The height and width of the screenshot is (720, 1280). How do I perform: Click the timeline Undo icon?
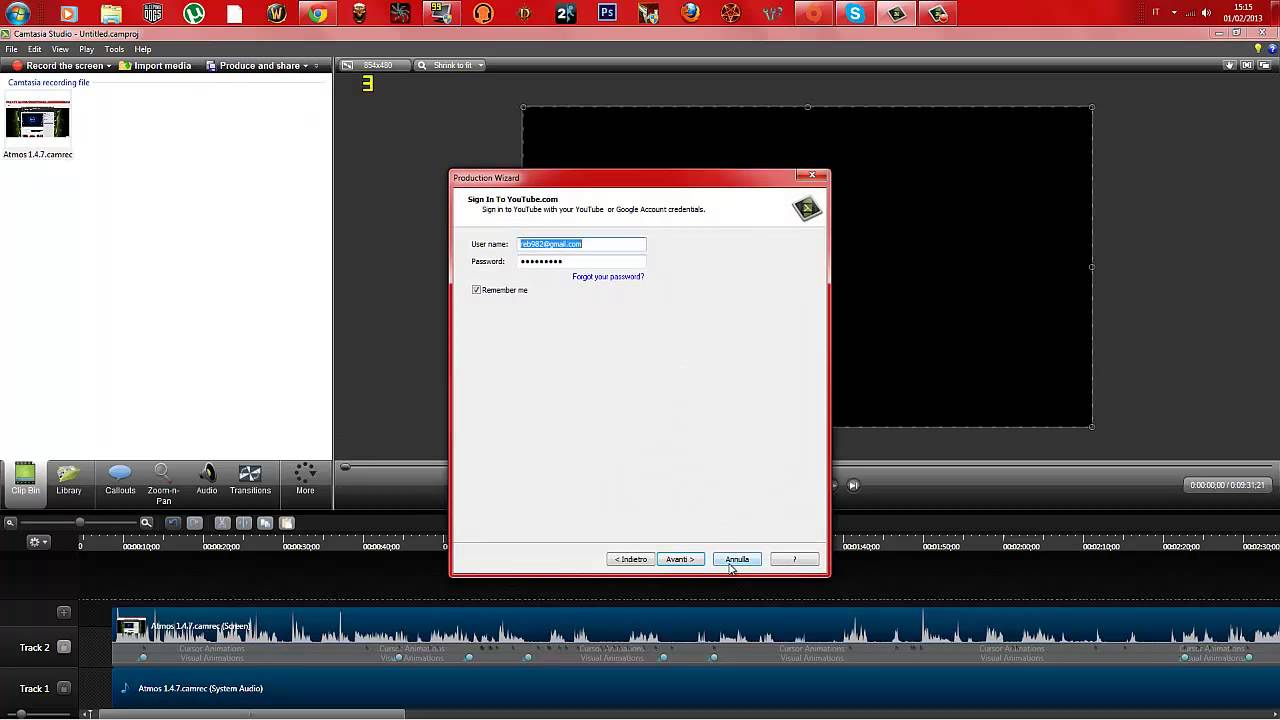[x=173, y=523]
